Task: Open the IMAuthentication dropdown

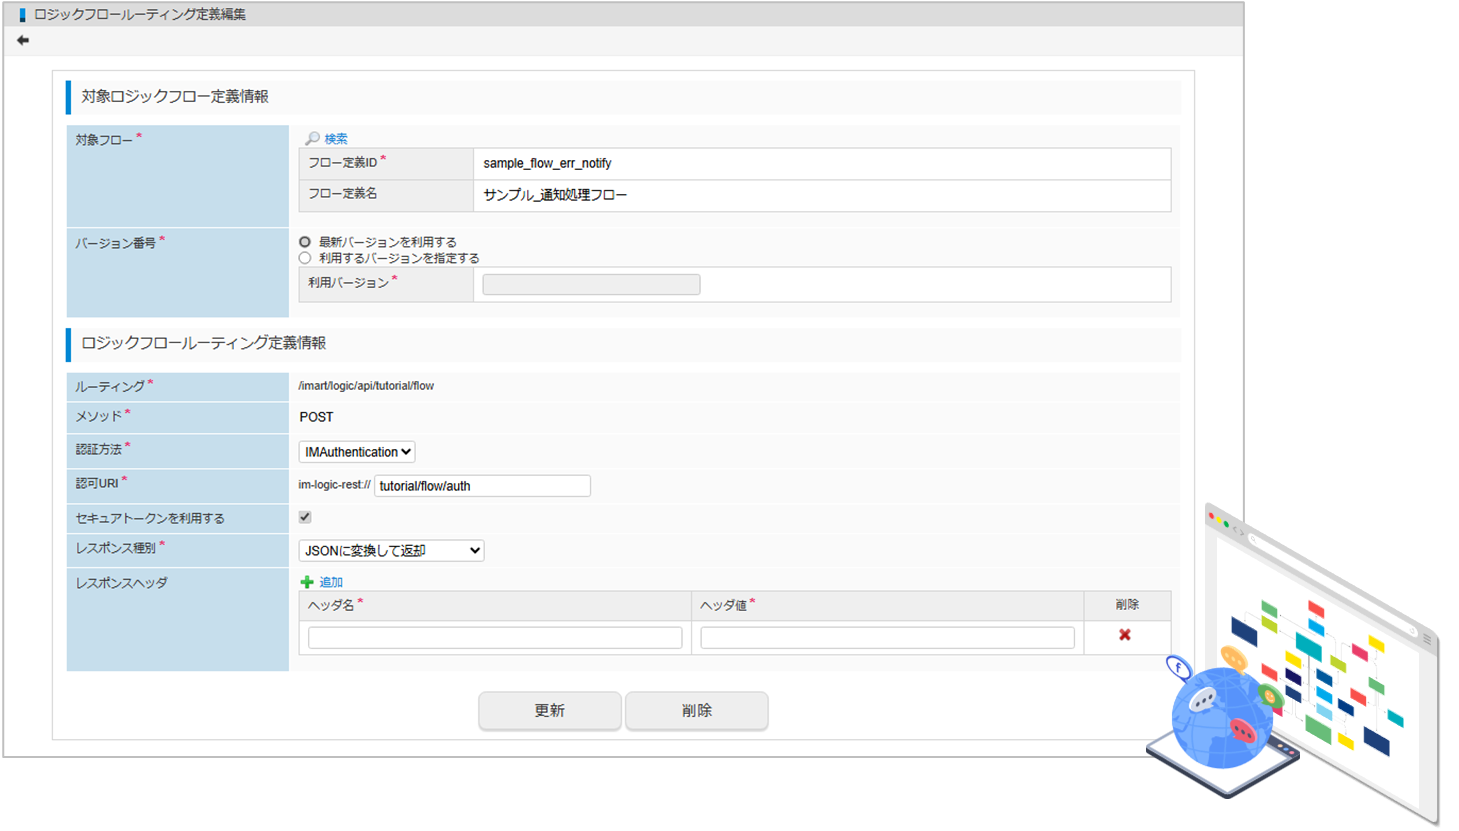Action: click(357, 452)
